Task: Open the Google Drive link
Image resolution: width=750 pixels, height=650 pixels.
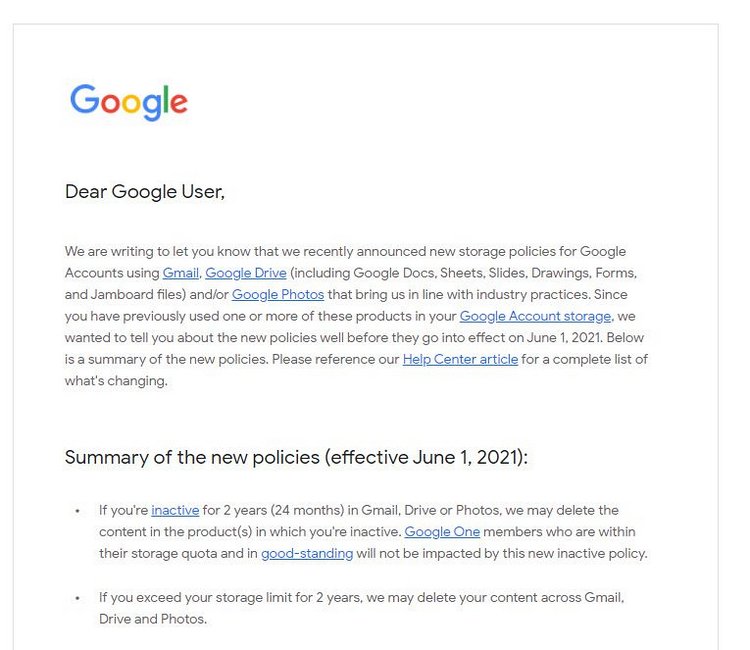Action: [x=246, y=273]
